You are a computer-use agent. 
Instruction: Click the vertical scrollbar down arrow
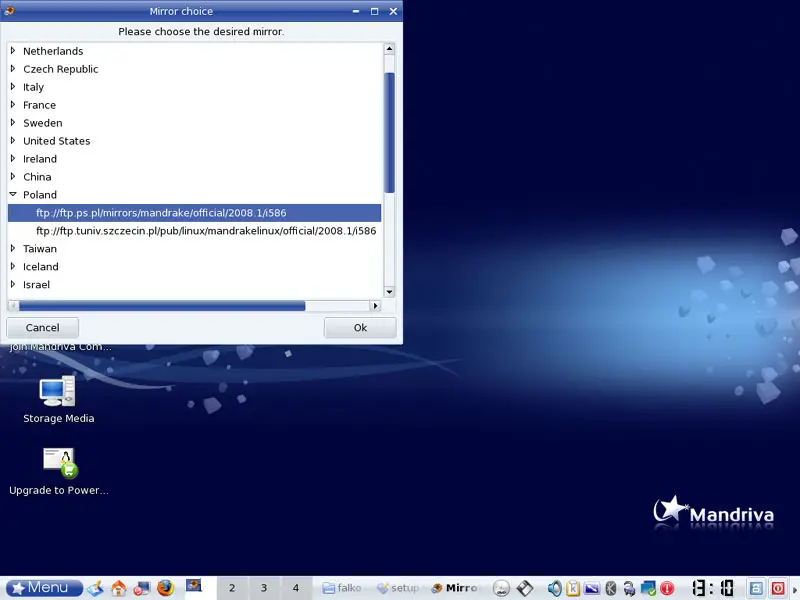[389, 292]
